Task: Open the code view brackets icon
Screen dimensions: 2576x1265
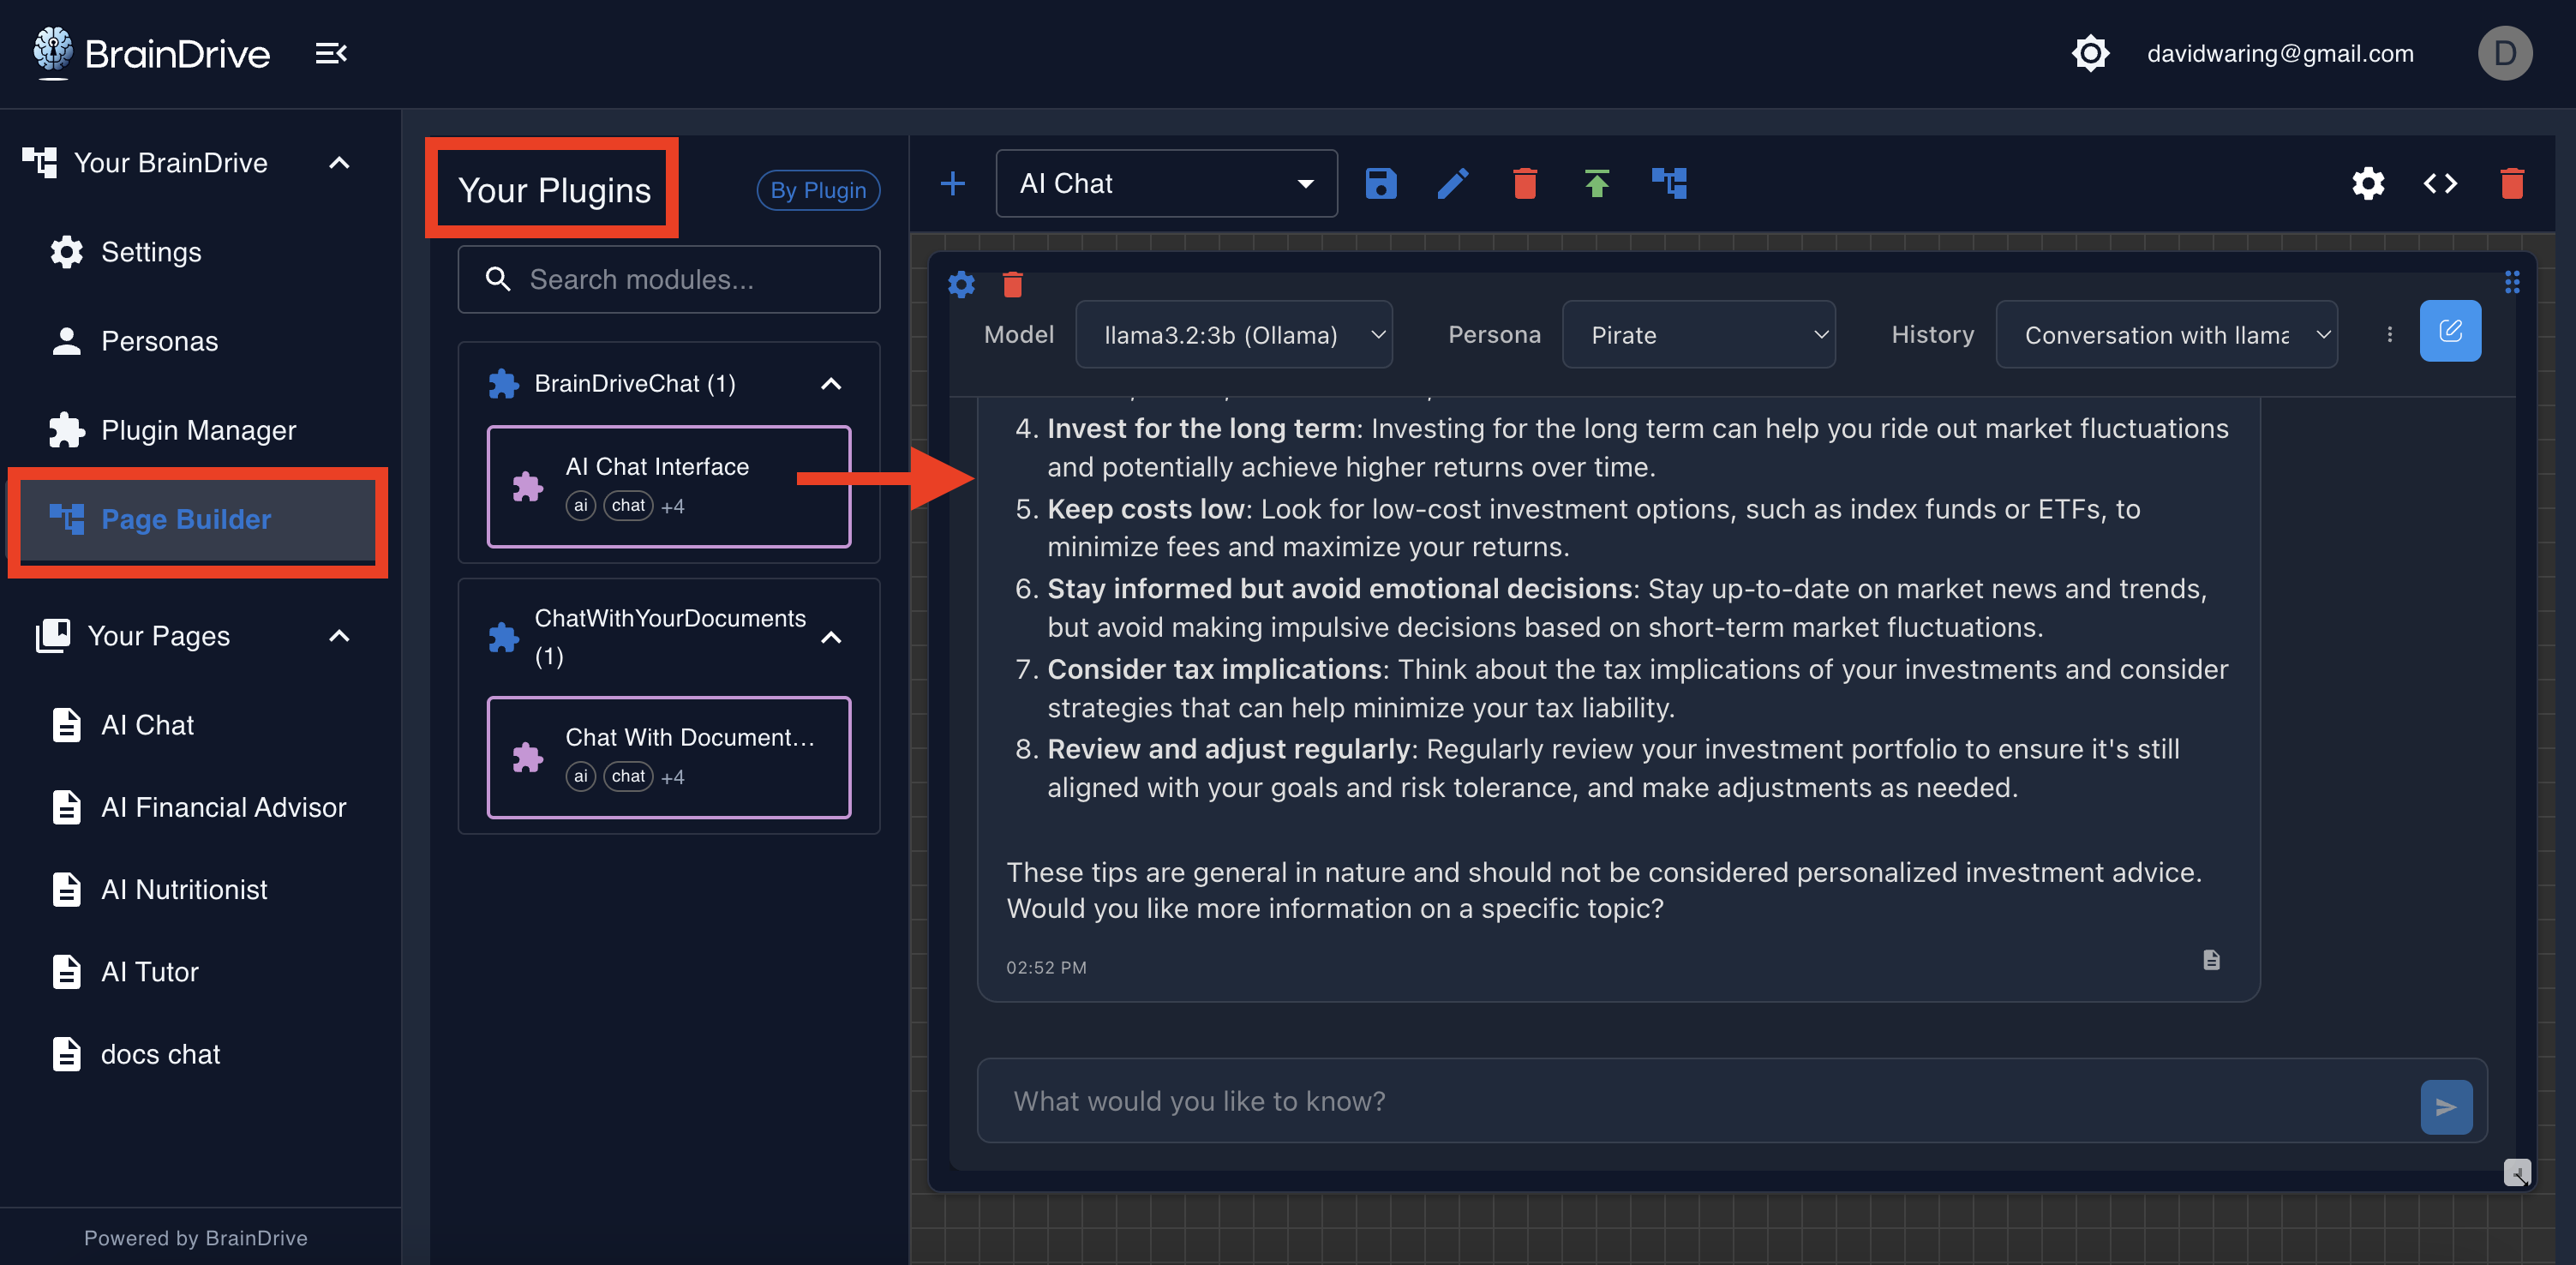Action: (x=2439, y=184)
